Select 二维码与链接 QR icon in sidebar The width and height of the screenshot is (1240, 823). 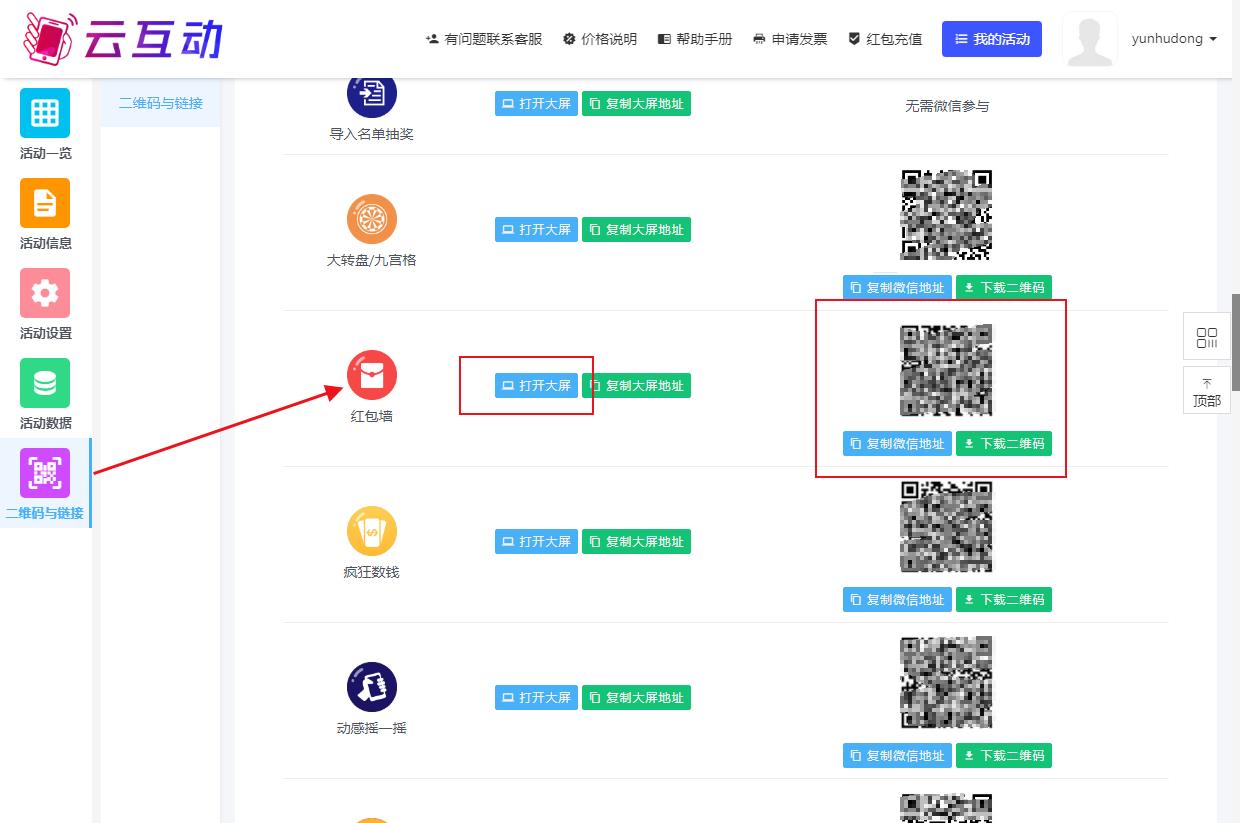coord(45,473)
